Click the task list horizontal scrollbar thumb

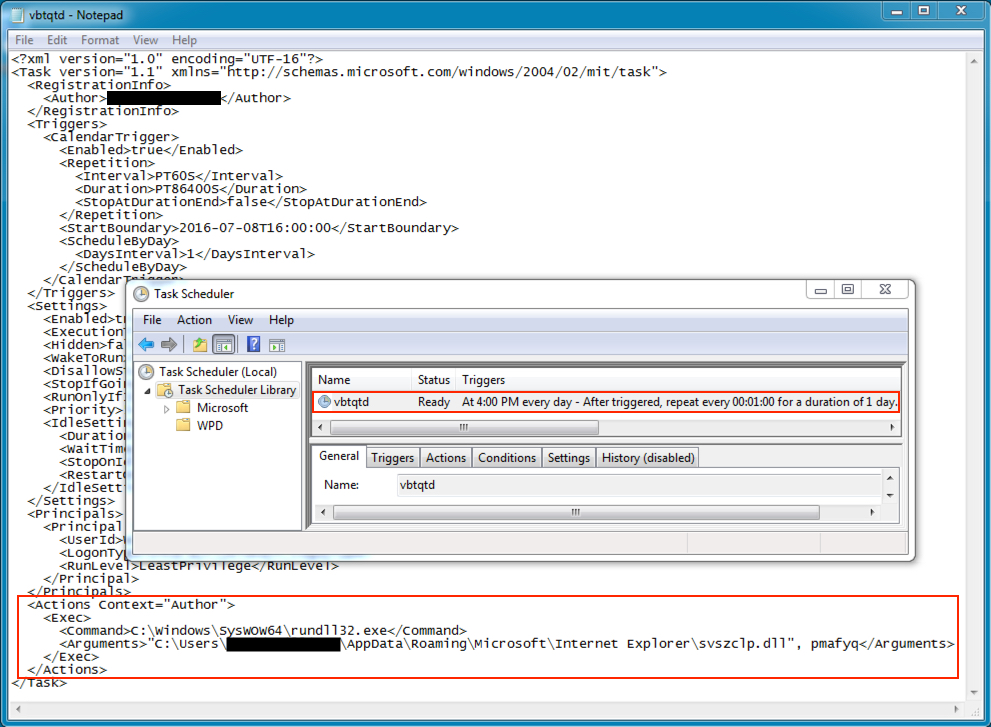[x=463, y=427]
